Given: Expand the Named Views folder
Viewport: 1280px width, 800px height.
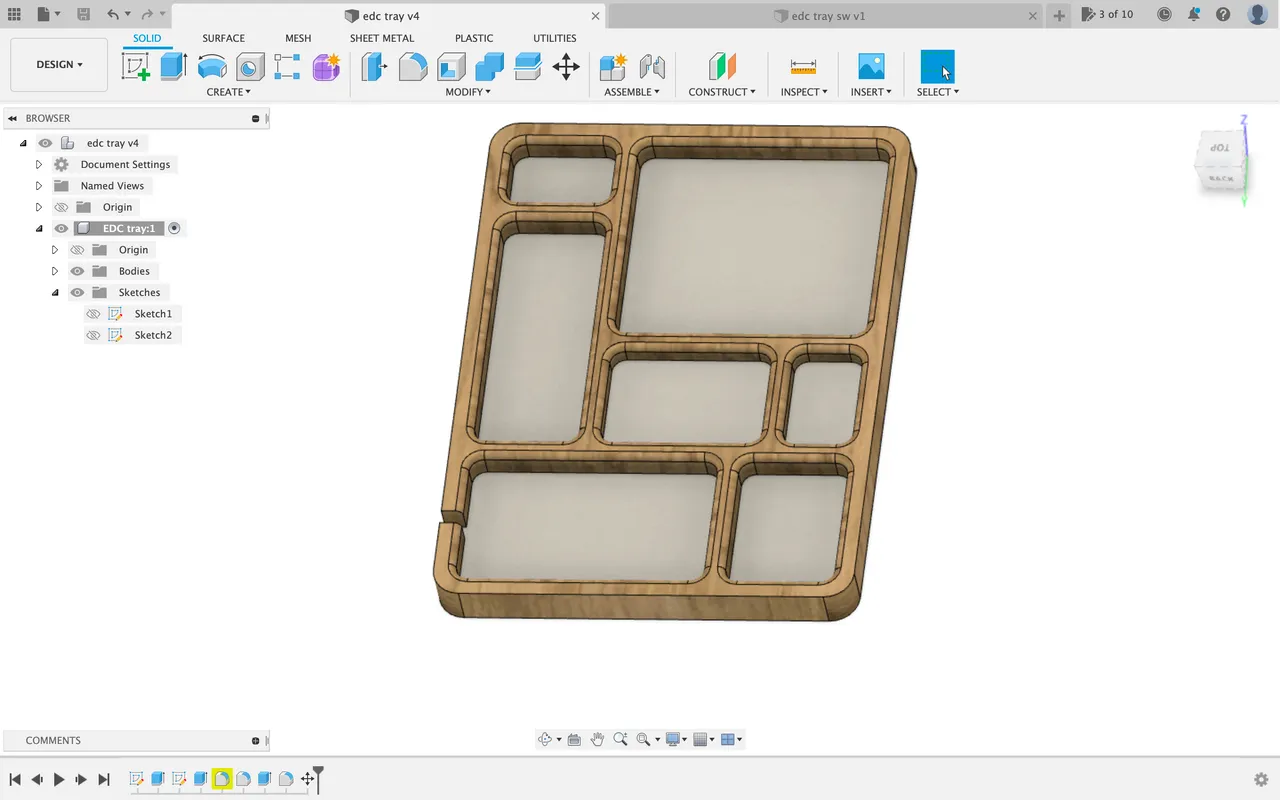Looking at the screenshot, I should [x=38, y=185].
